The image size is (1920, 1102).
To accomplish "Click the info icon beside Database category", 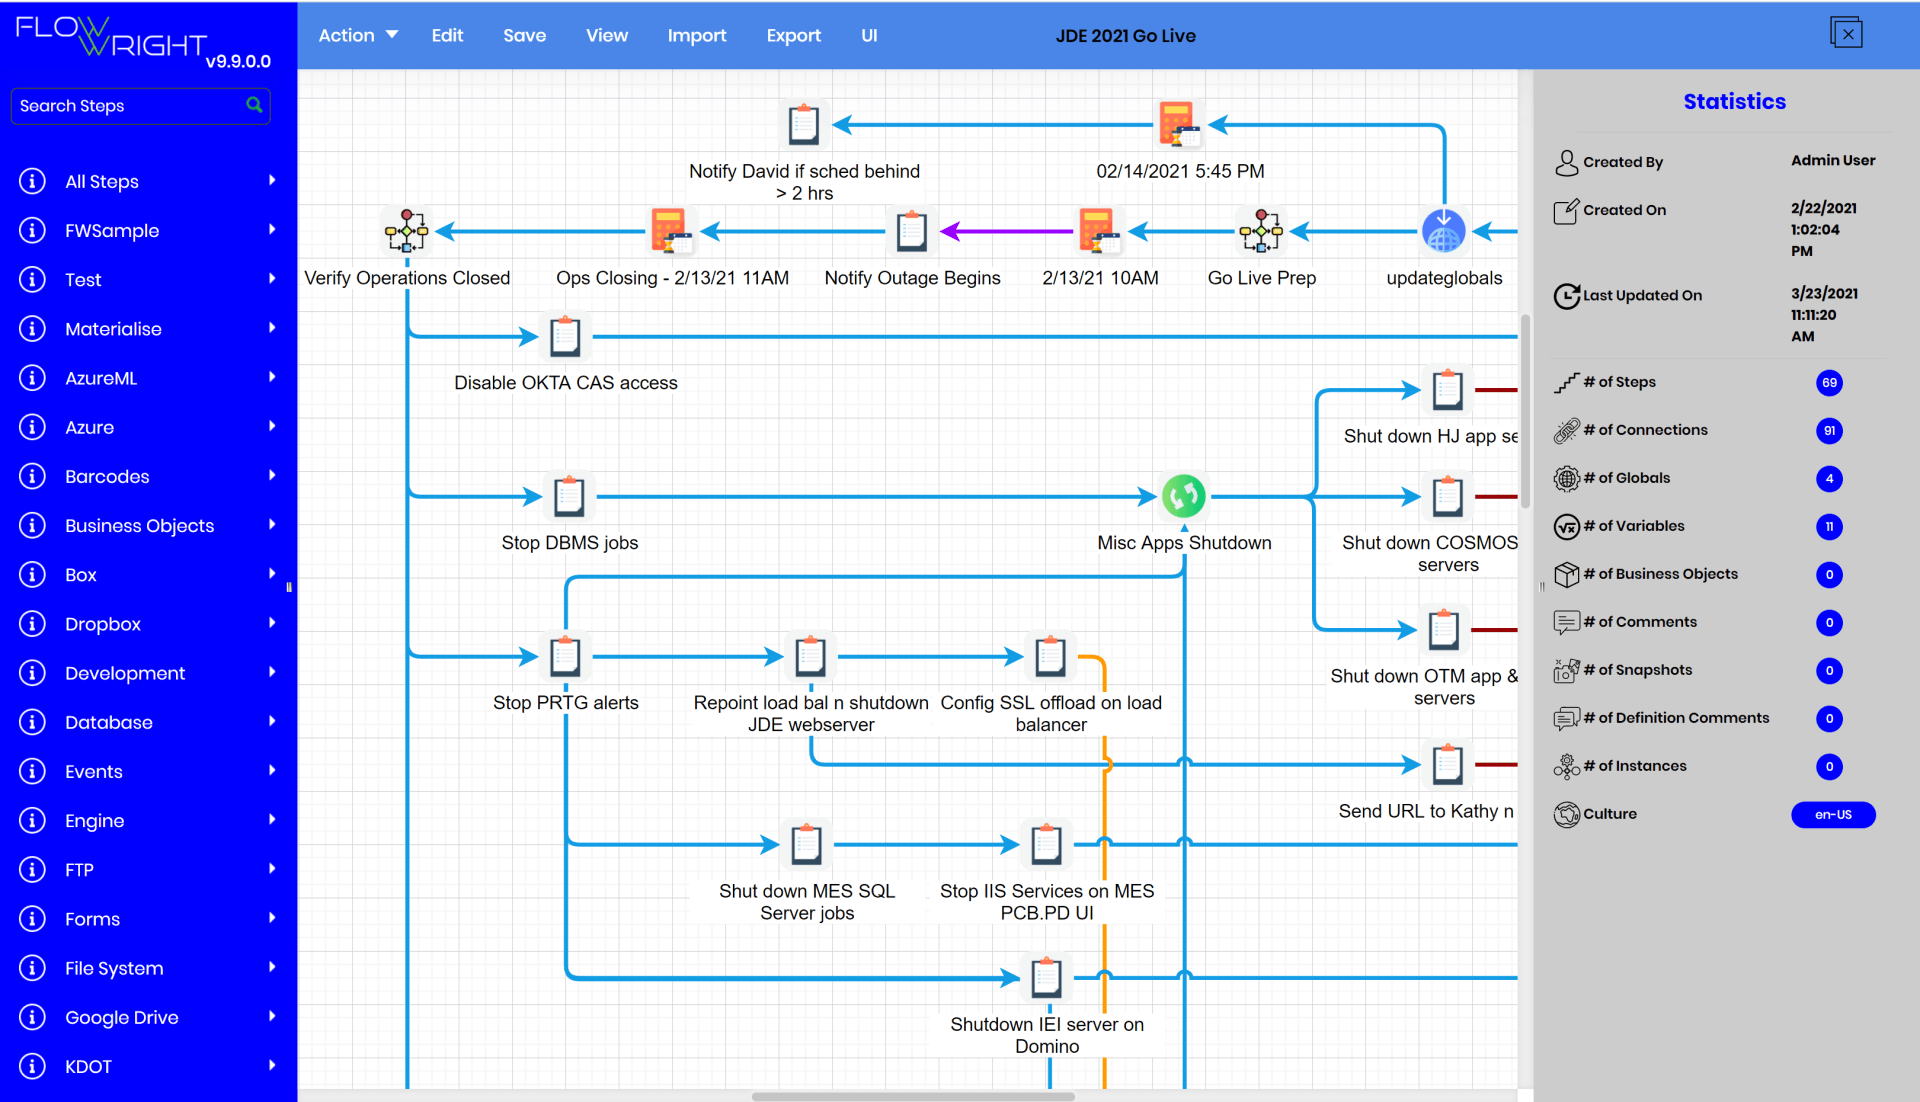I will 31,722.
